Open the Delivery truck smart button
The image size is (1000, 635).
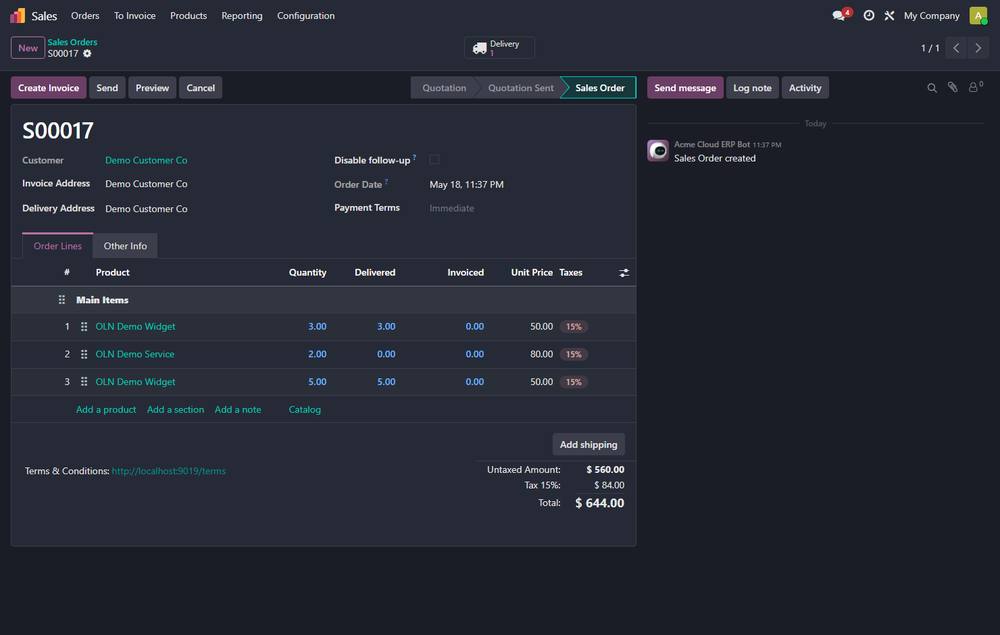499,48
